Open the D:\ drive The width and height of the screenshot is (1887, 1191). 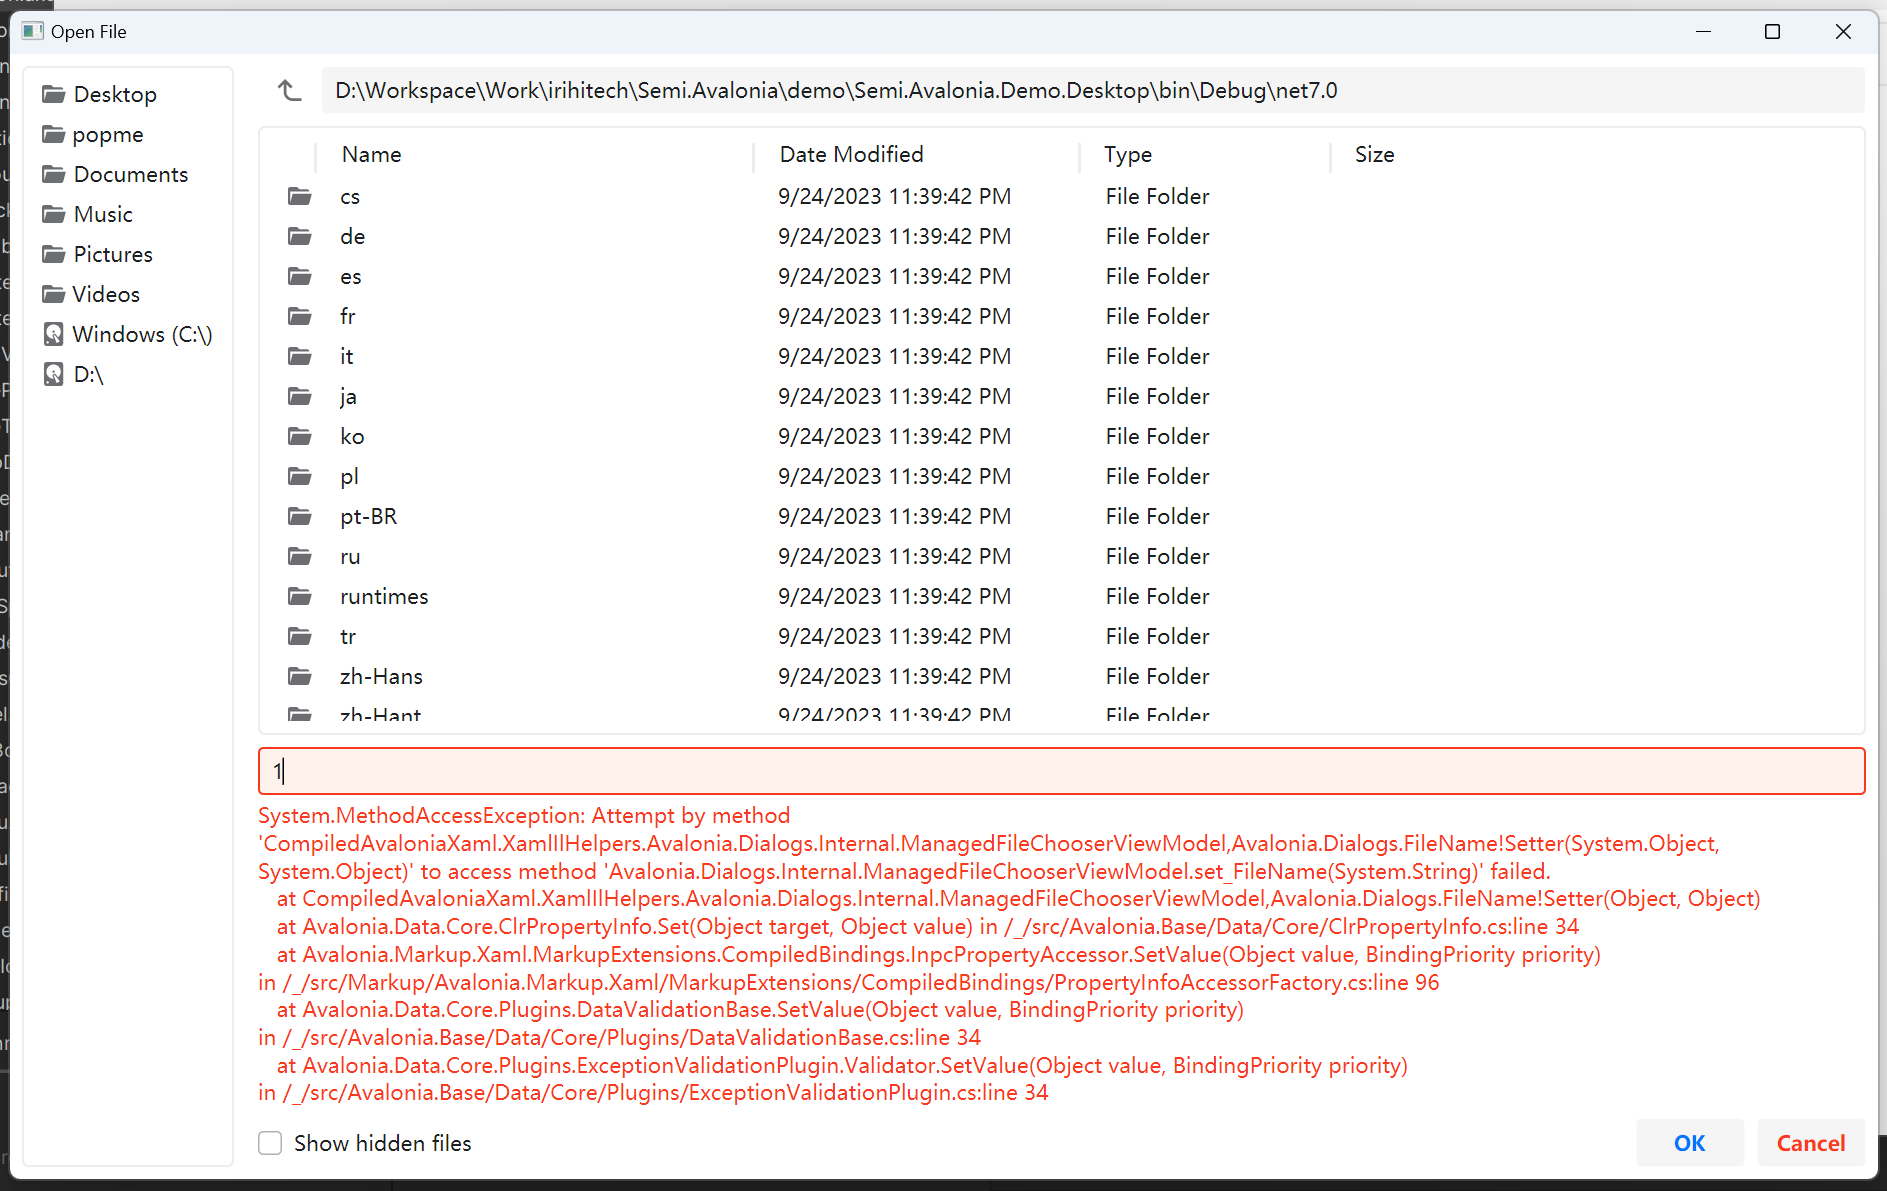[88, 374]
